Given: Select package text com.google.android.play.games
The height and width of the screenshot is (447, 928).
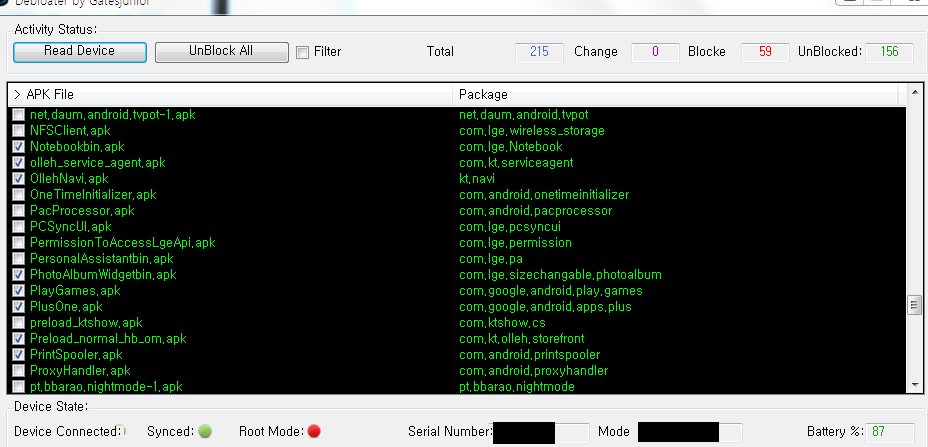Looking at the screenshot, I should tap(551, 290).
